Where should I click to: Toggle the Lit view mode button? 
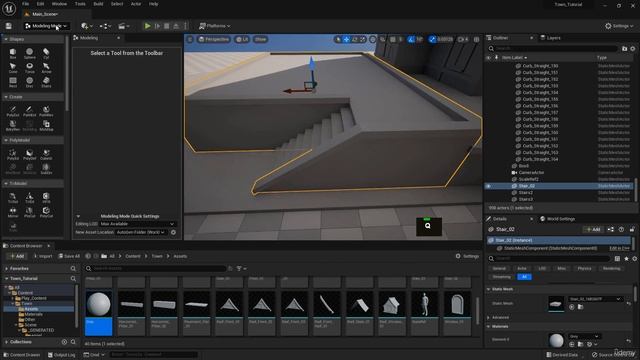point(242,39)
